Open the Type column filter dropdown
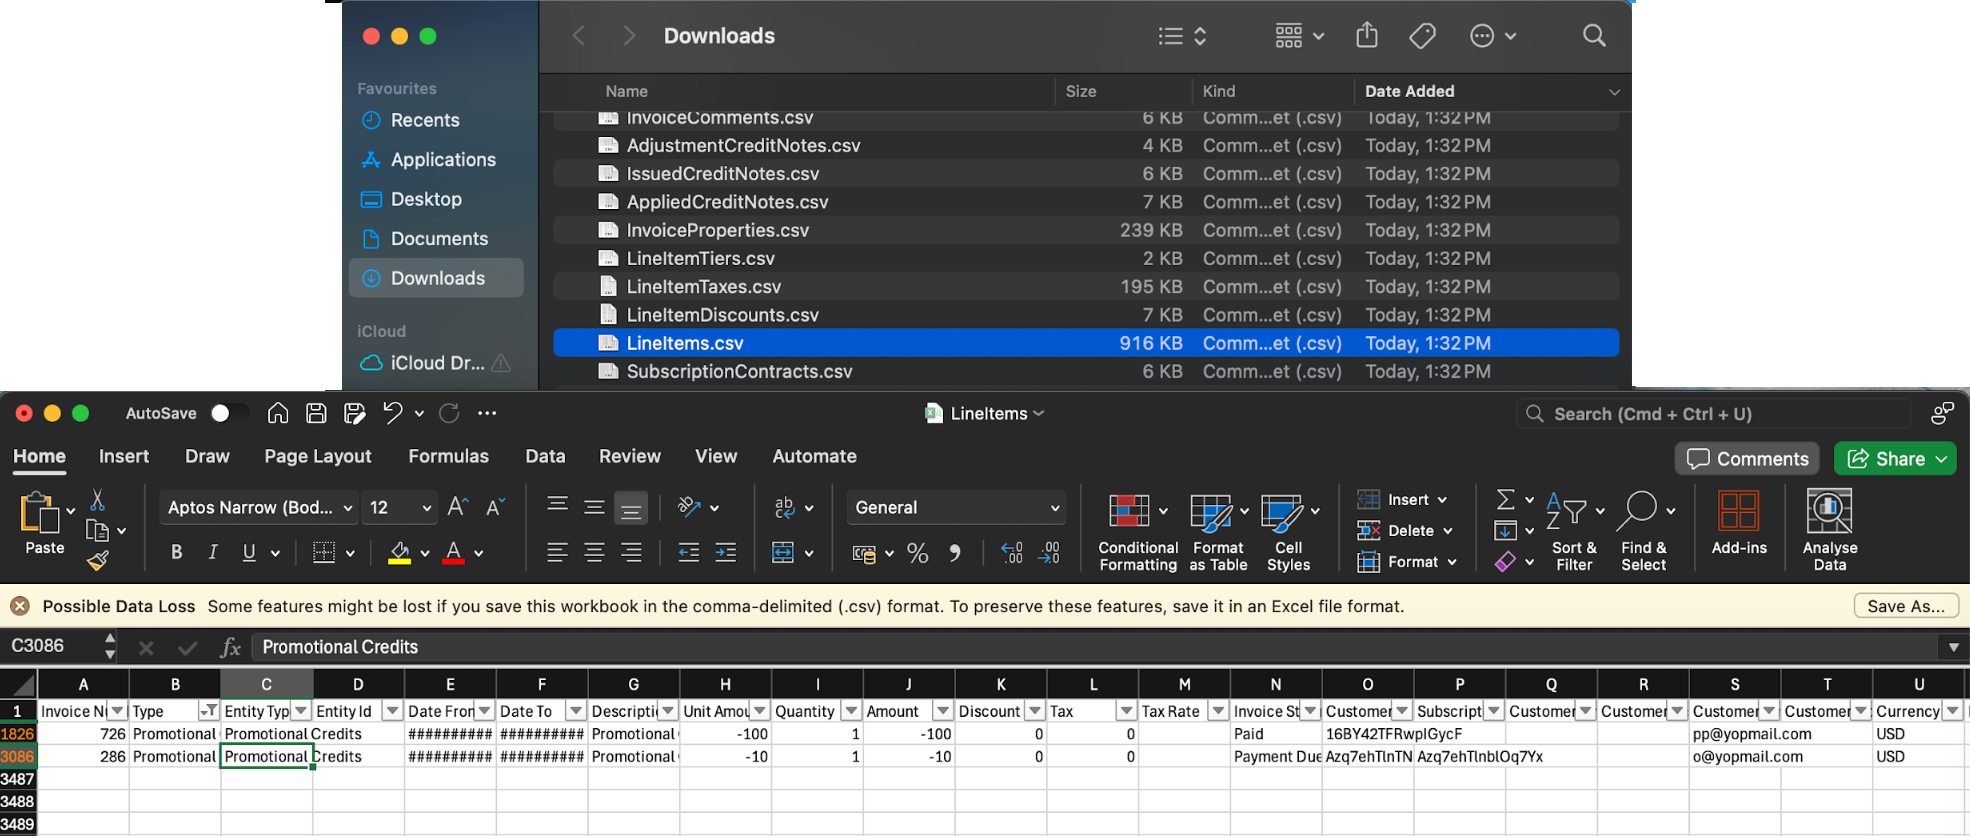Screen dimensions: 1970x836 pos(208,711)
